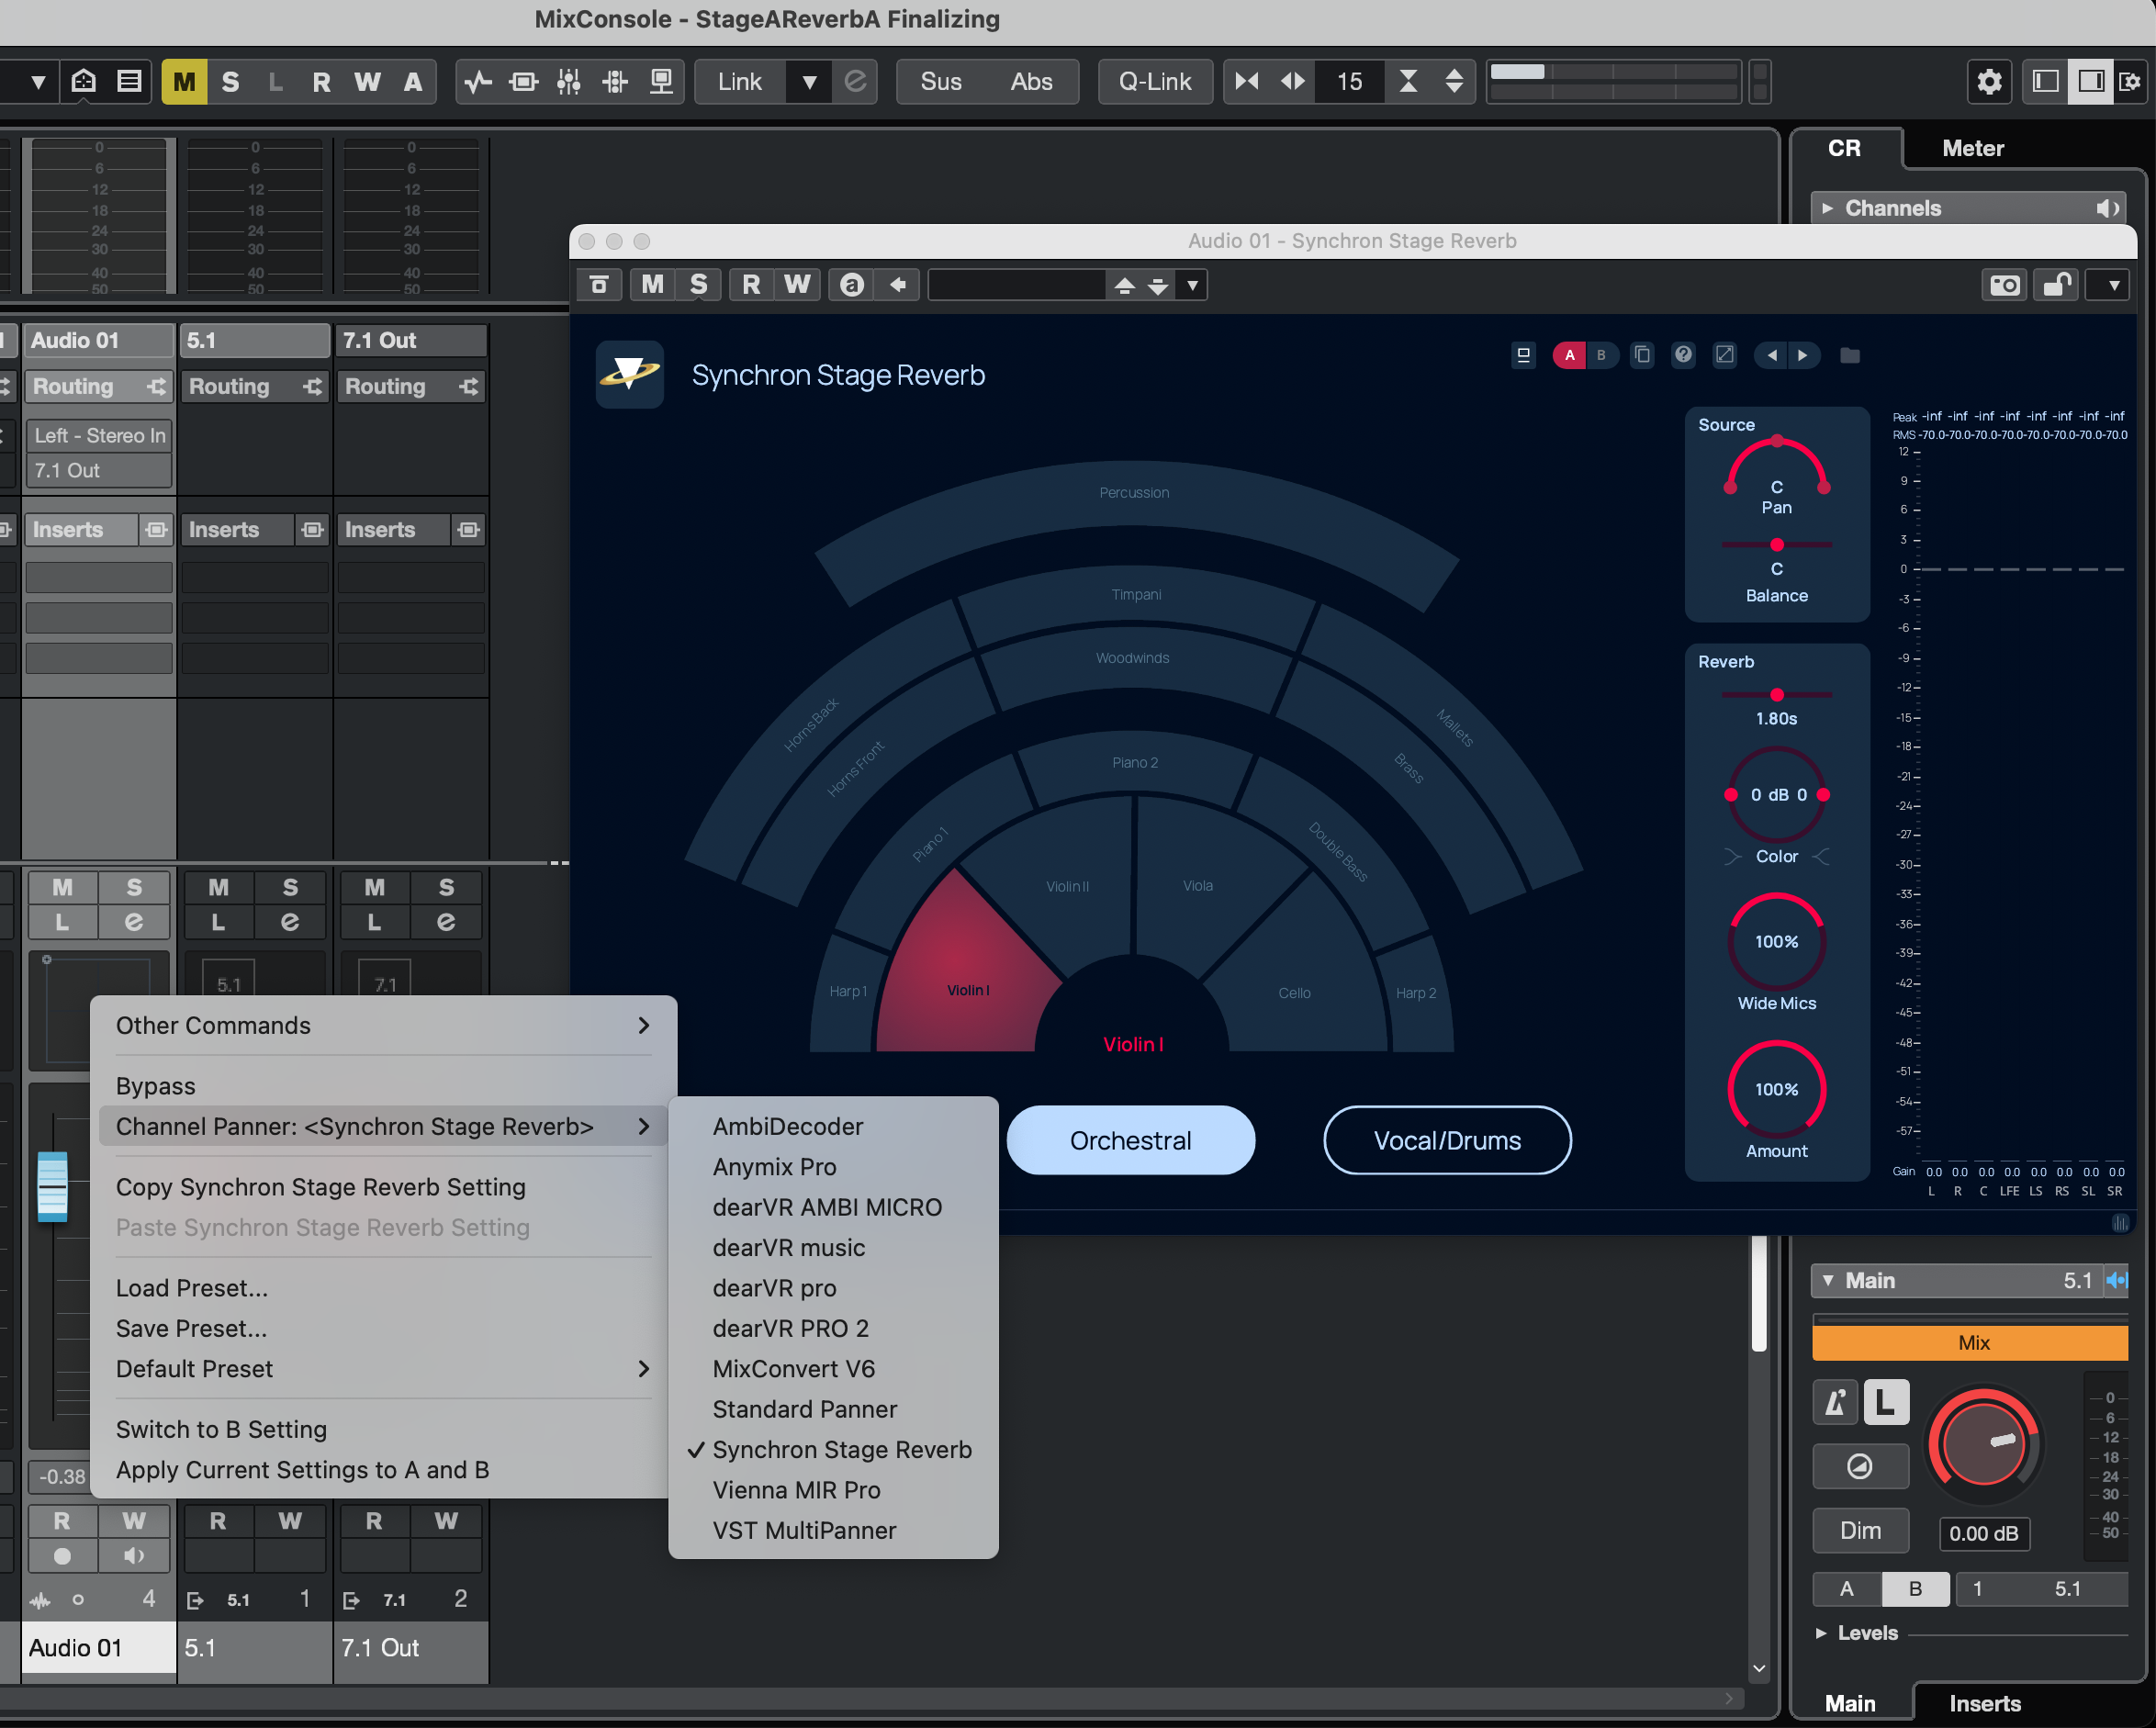
Task: Toggle monitor speaker button on Audio 01
Action: click(134, 1556)
